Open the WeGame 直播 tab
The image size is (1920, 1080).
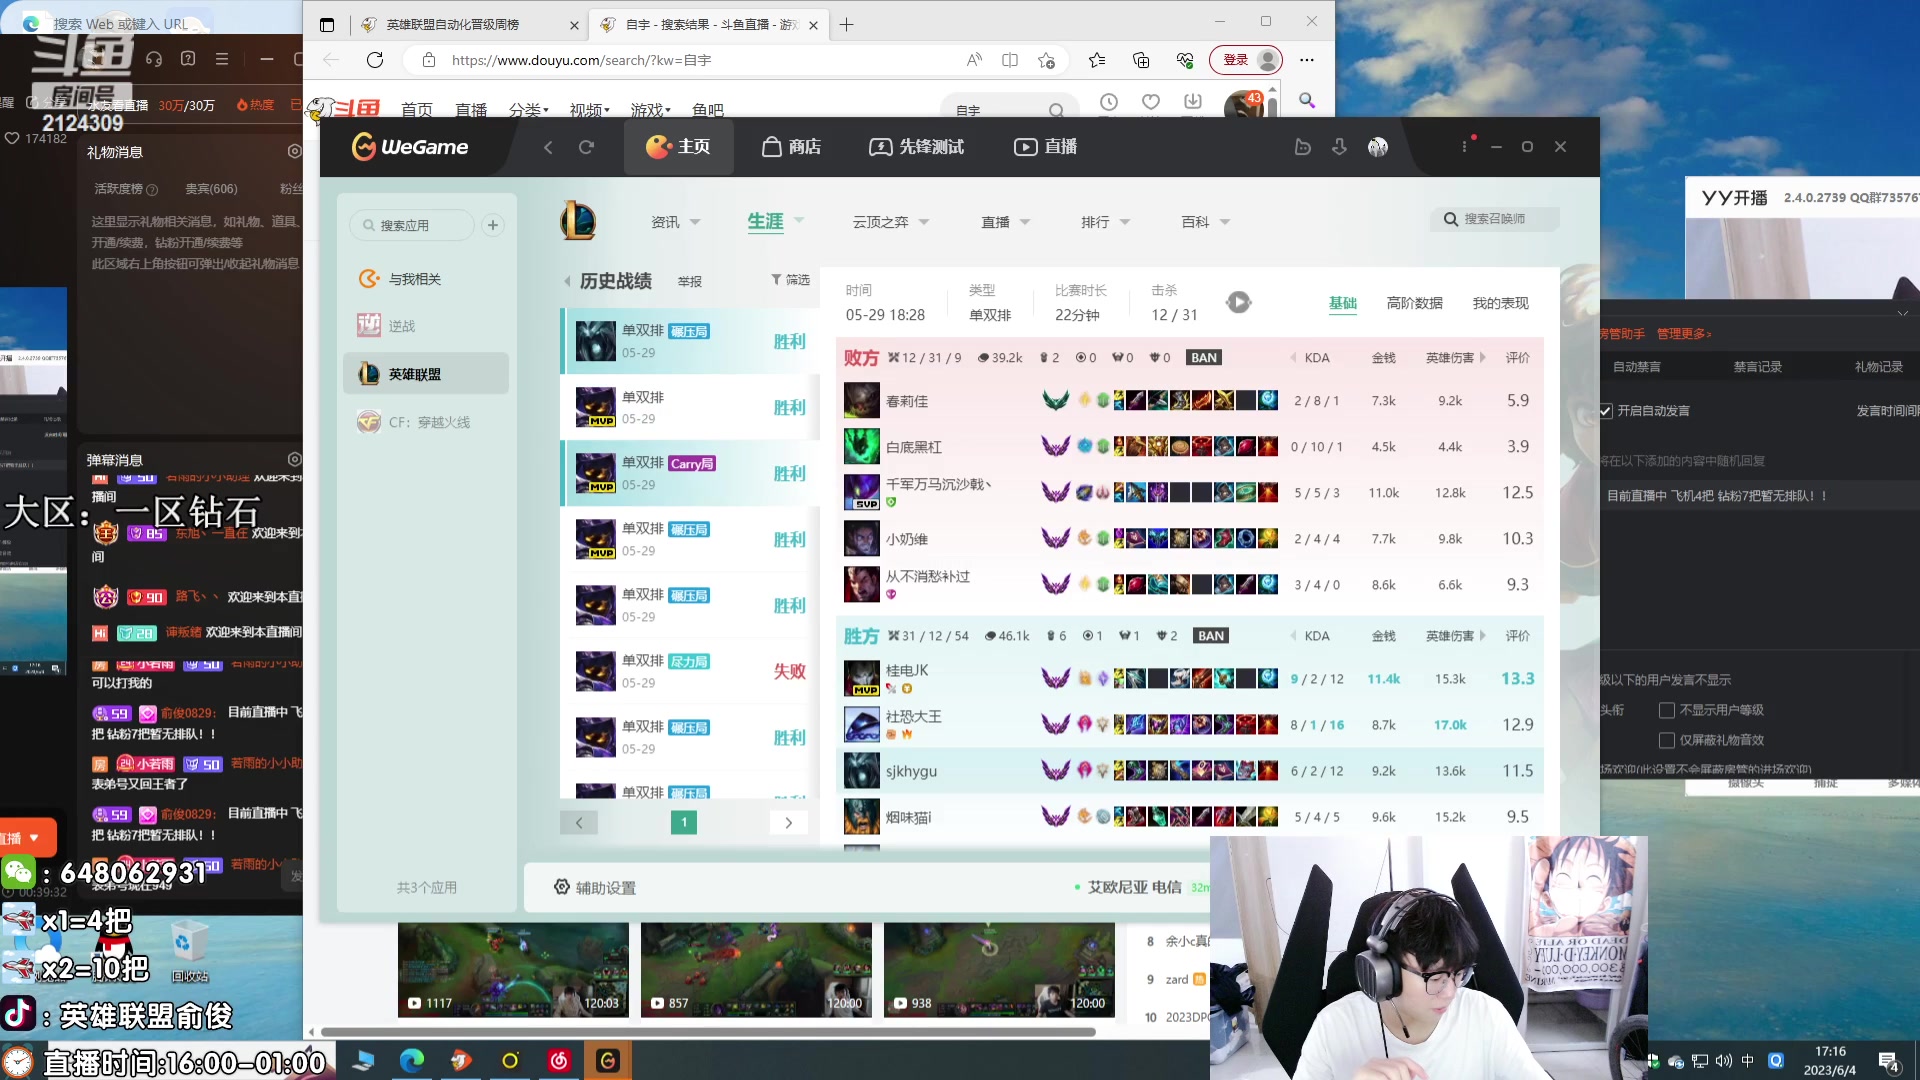[x=1045, y=147]
